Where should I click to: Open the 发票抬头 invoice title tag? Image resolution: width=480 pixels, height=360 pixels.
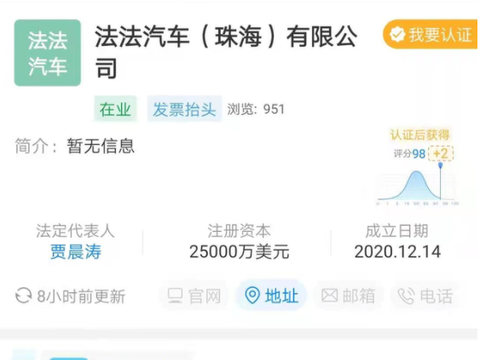coord(184,109)
